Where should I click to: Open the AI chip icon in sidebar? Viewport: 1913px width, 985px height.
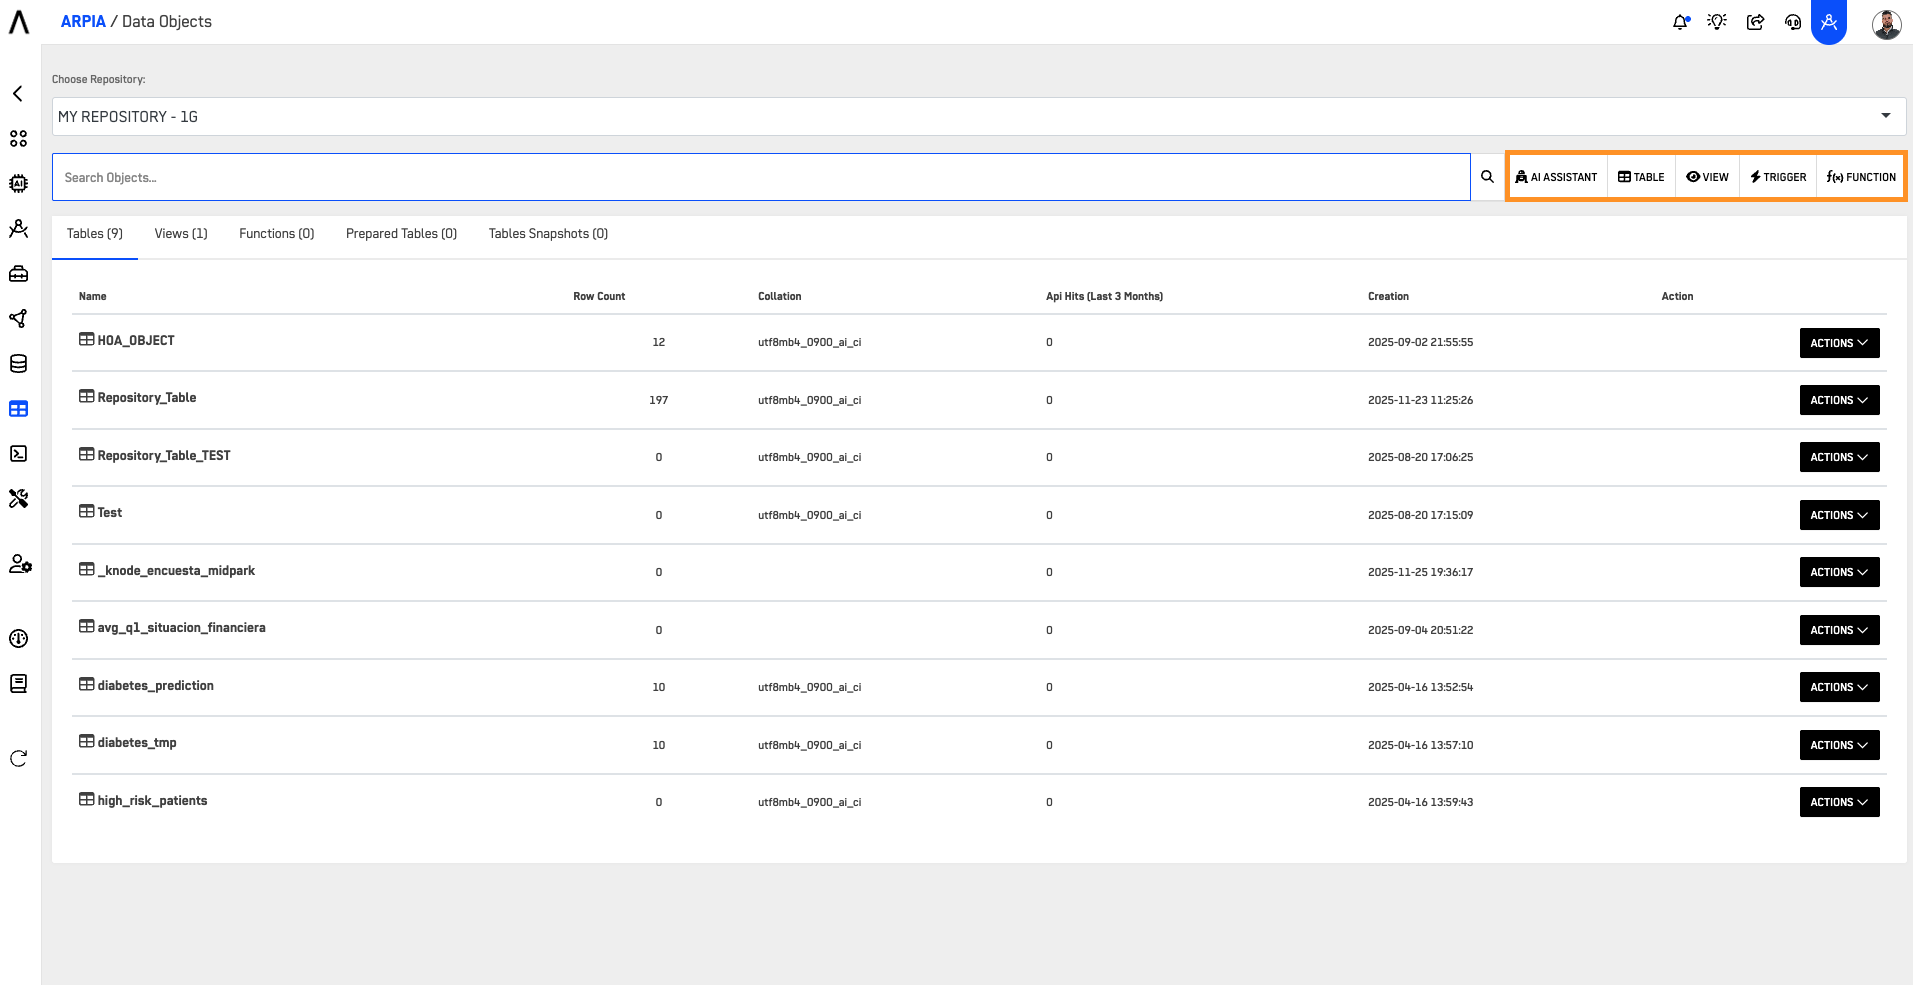pos(18,183)
